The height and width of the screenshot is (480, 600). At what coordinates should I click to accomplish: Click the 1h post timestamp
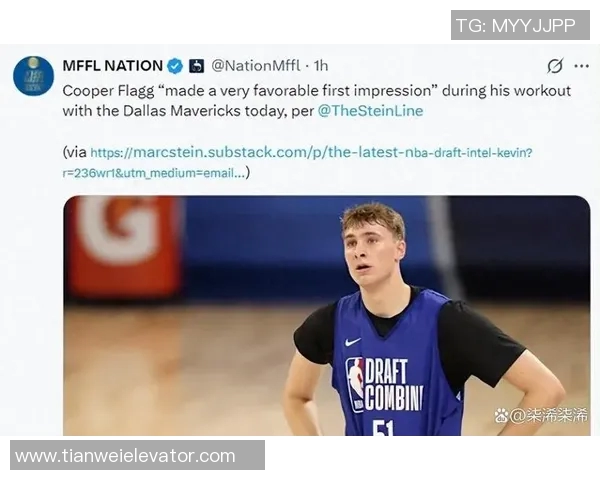click(x=321, y=66)
